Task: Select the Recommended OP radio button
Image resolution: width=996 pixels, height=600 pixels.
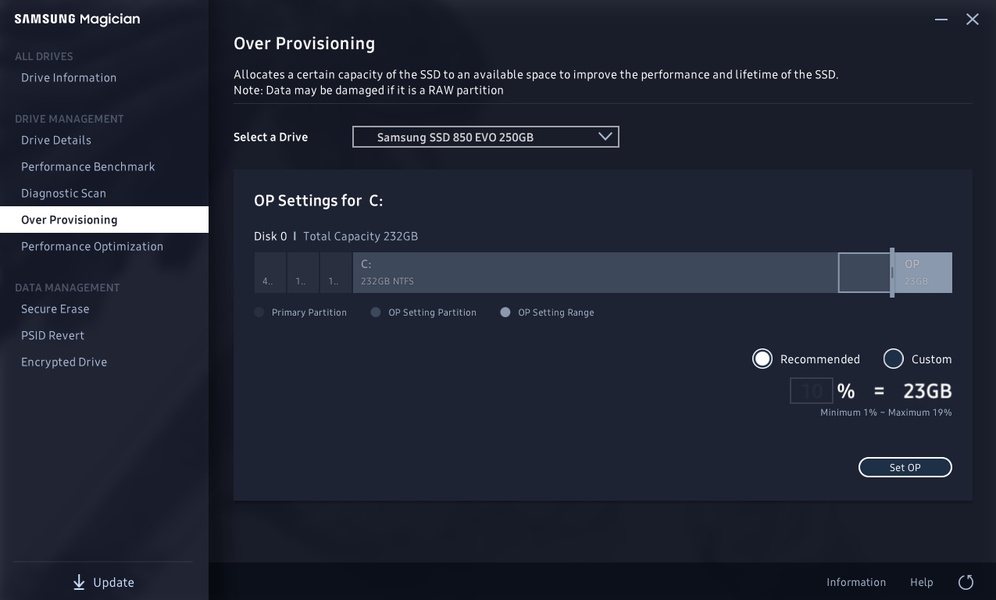Action: (763, 359)
